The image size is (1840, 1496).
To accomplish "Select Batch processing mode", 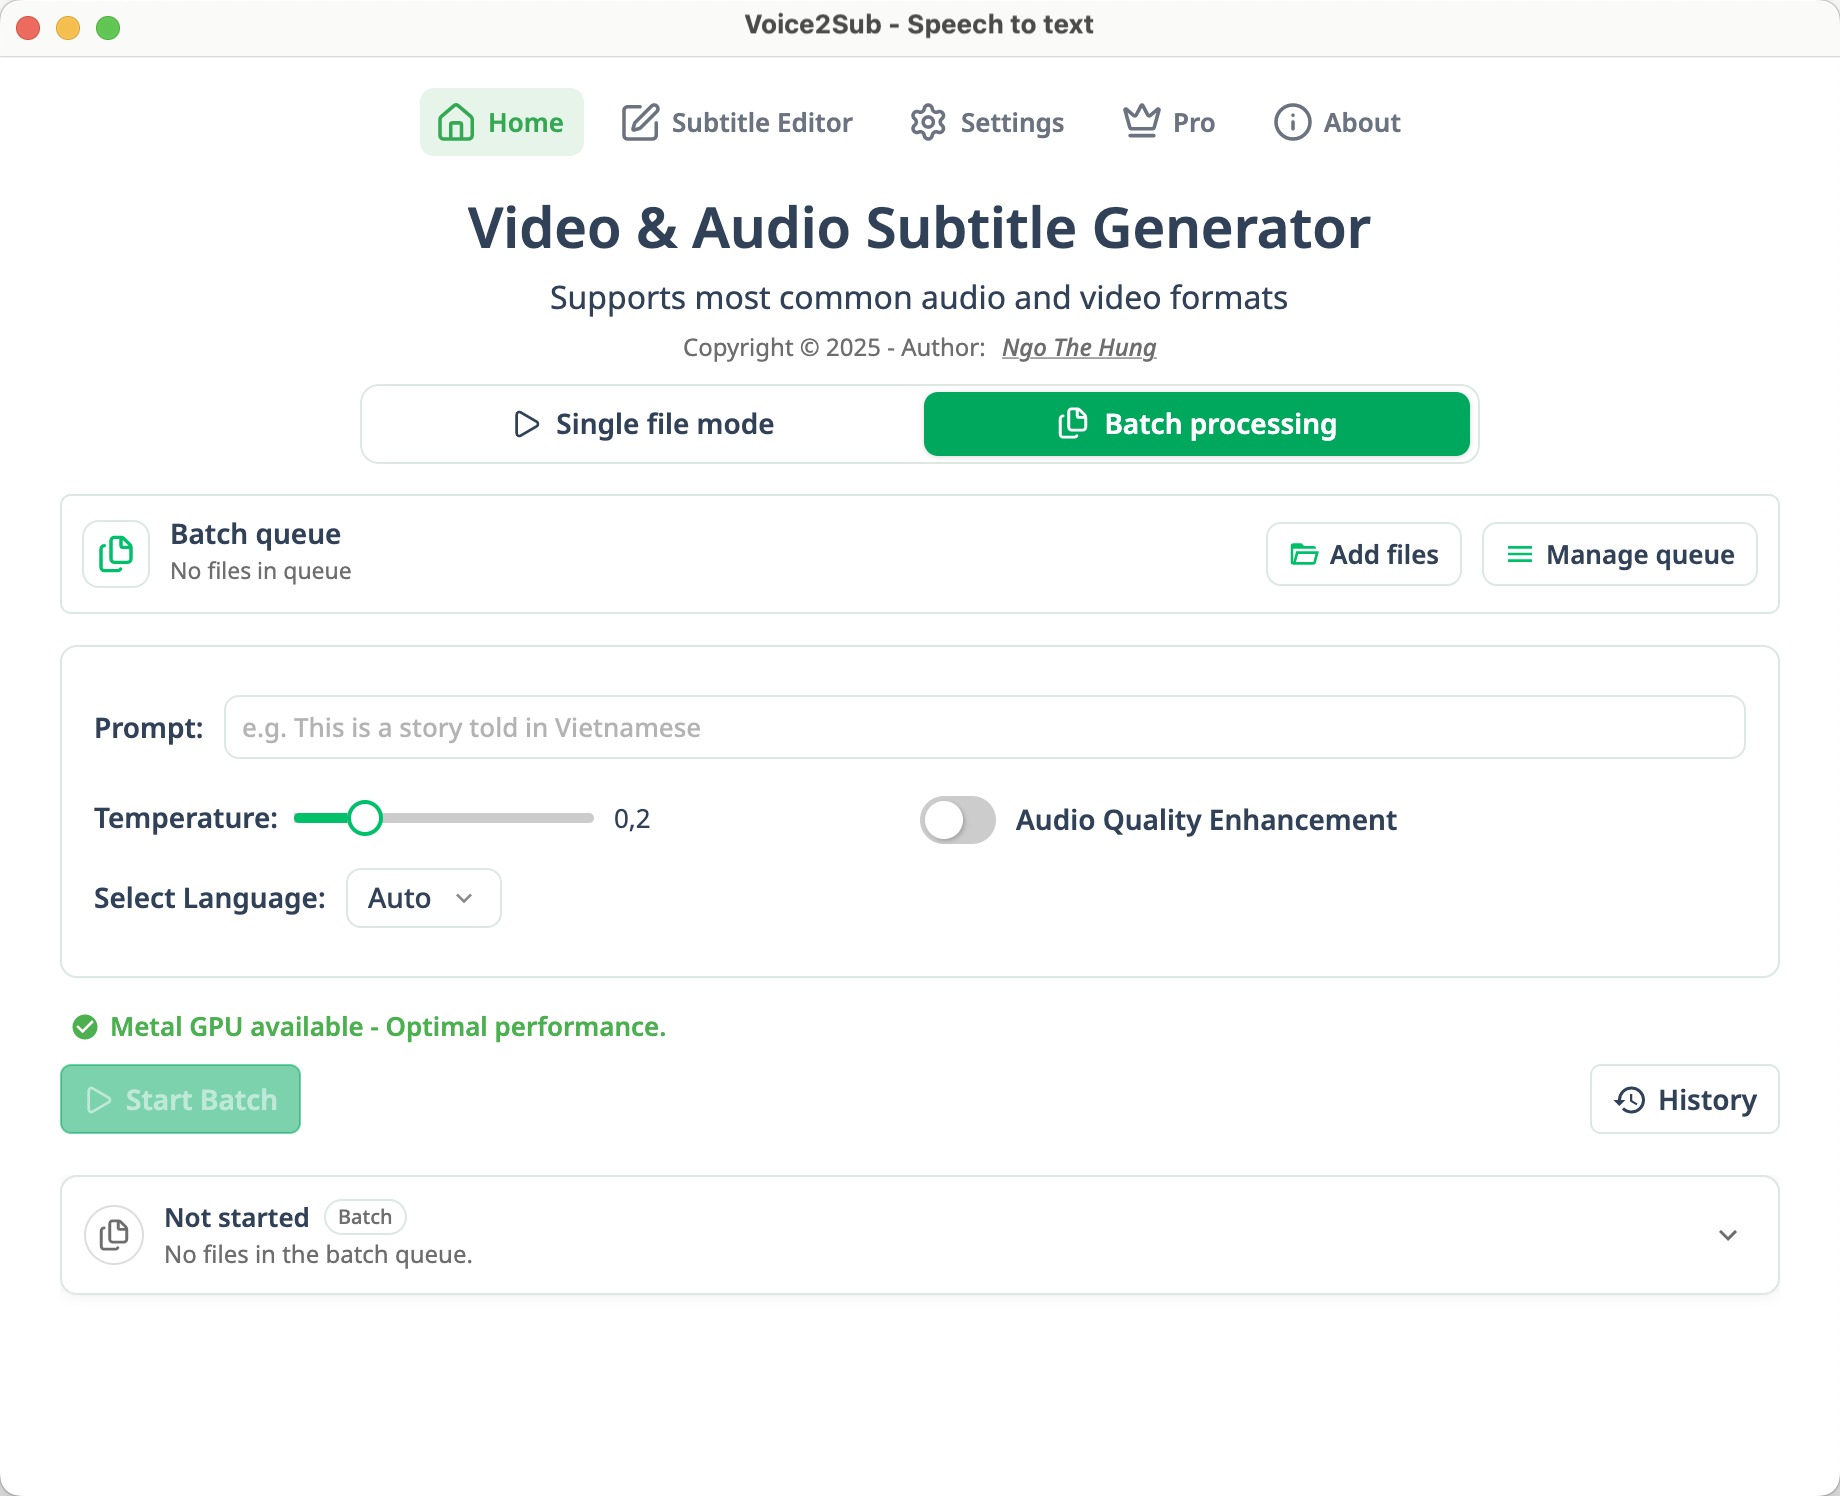I will click(1197, 424).
